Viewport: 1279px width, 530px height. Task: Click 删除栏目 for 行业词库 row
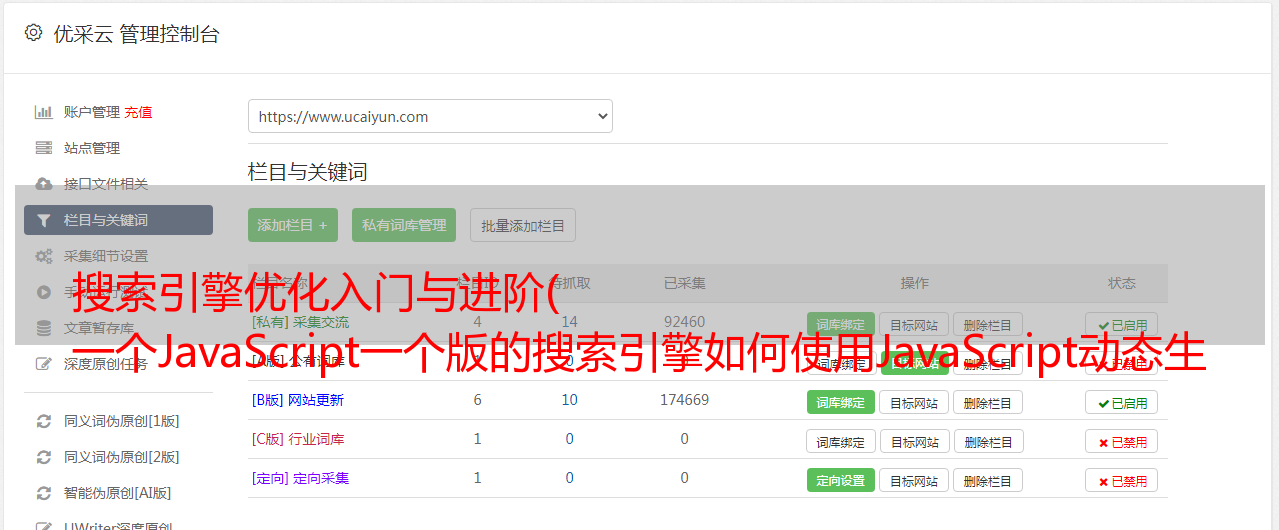coord(988,441)
